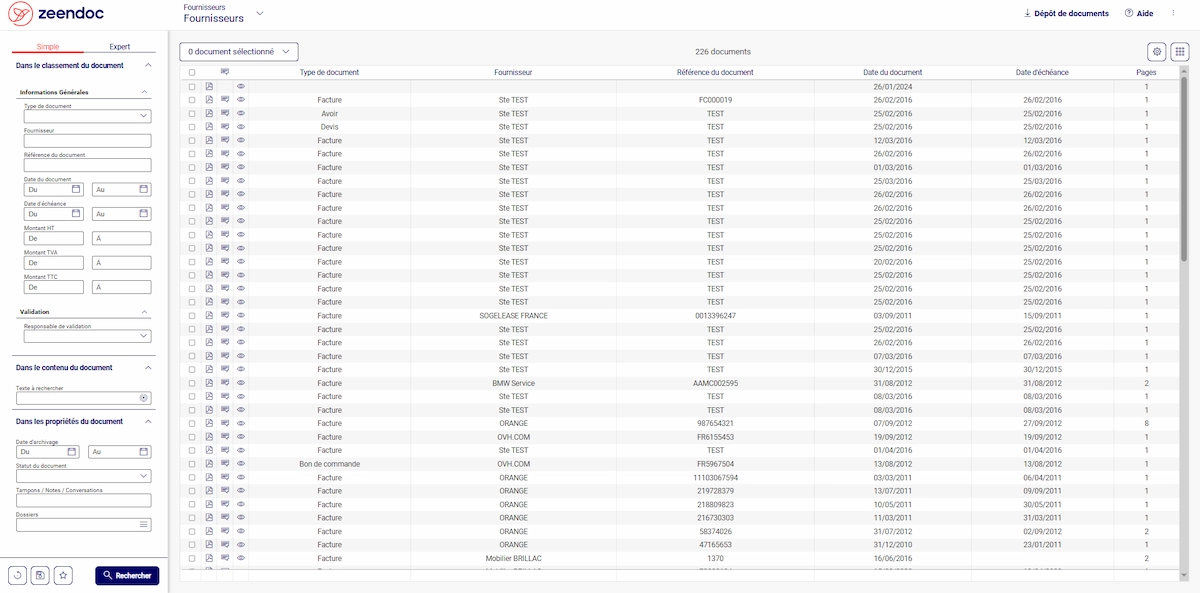This screenshot has height=593, width=1200.
Task: Tick checkbox for the 26/01/2024 row
Action: [x=192, y=87]
